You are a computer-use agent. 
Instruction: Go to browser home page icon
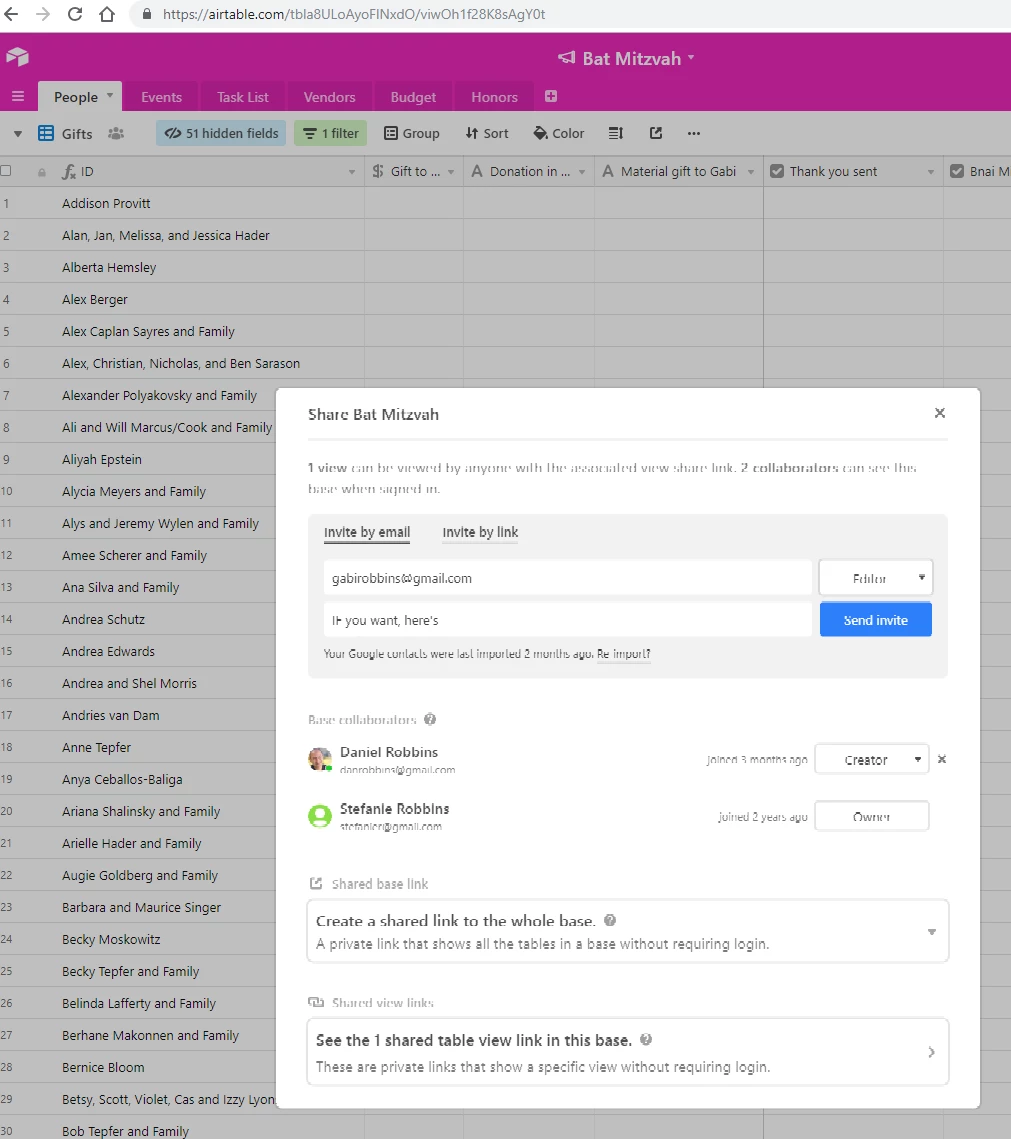[107, 14]
